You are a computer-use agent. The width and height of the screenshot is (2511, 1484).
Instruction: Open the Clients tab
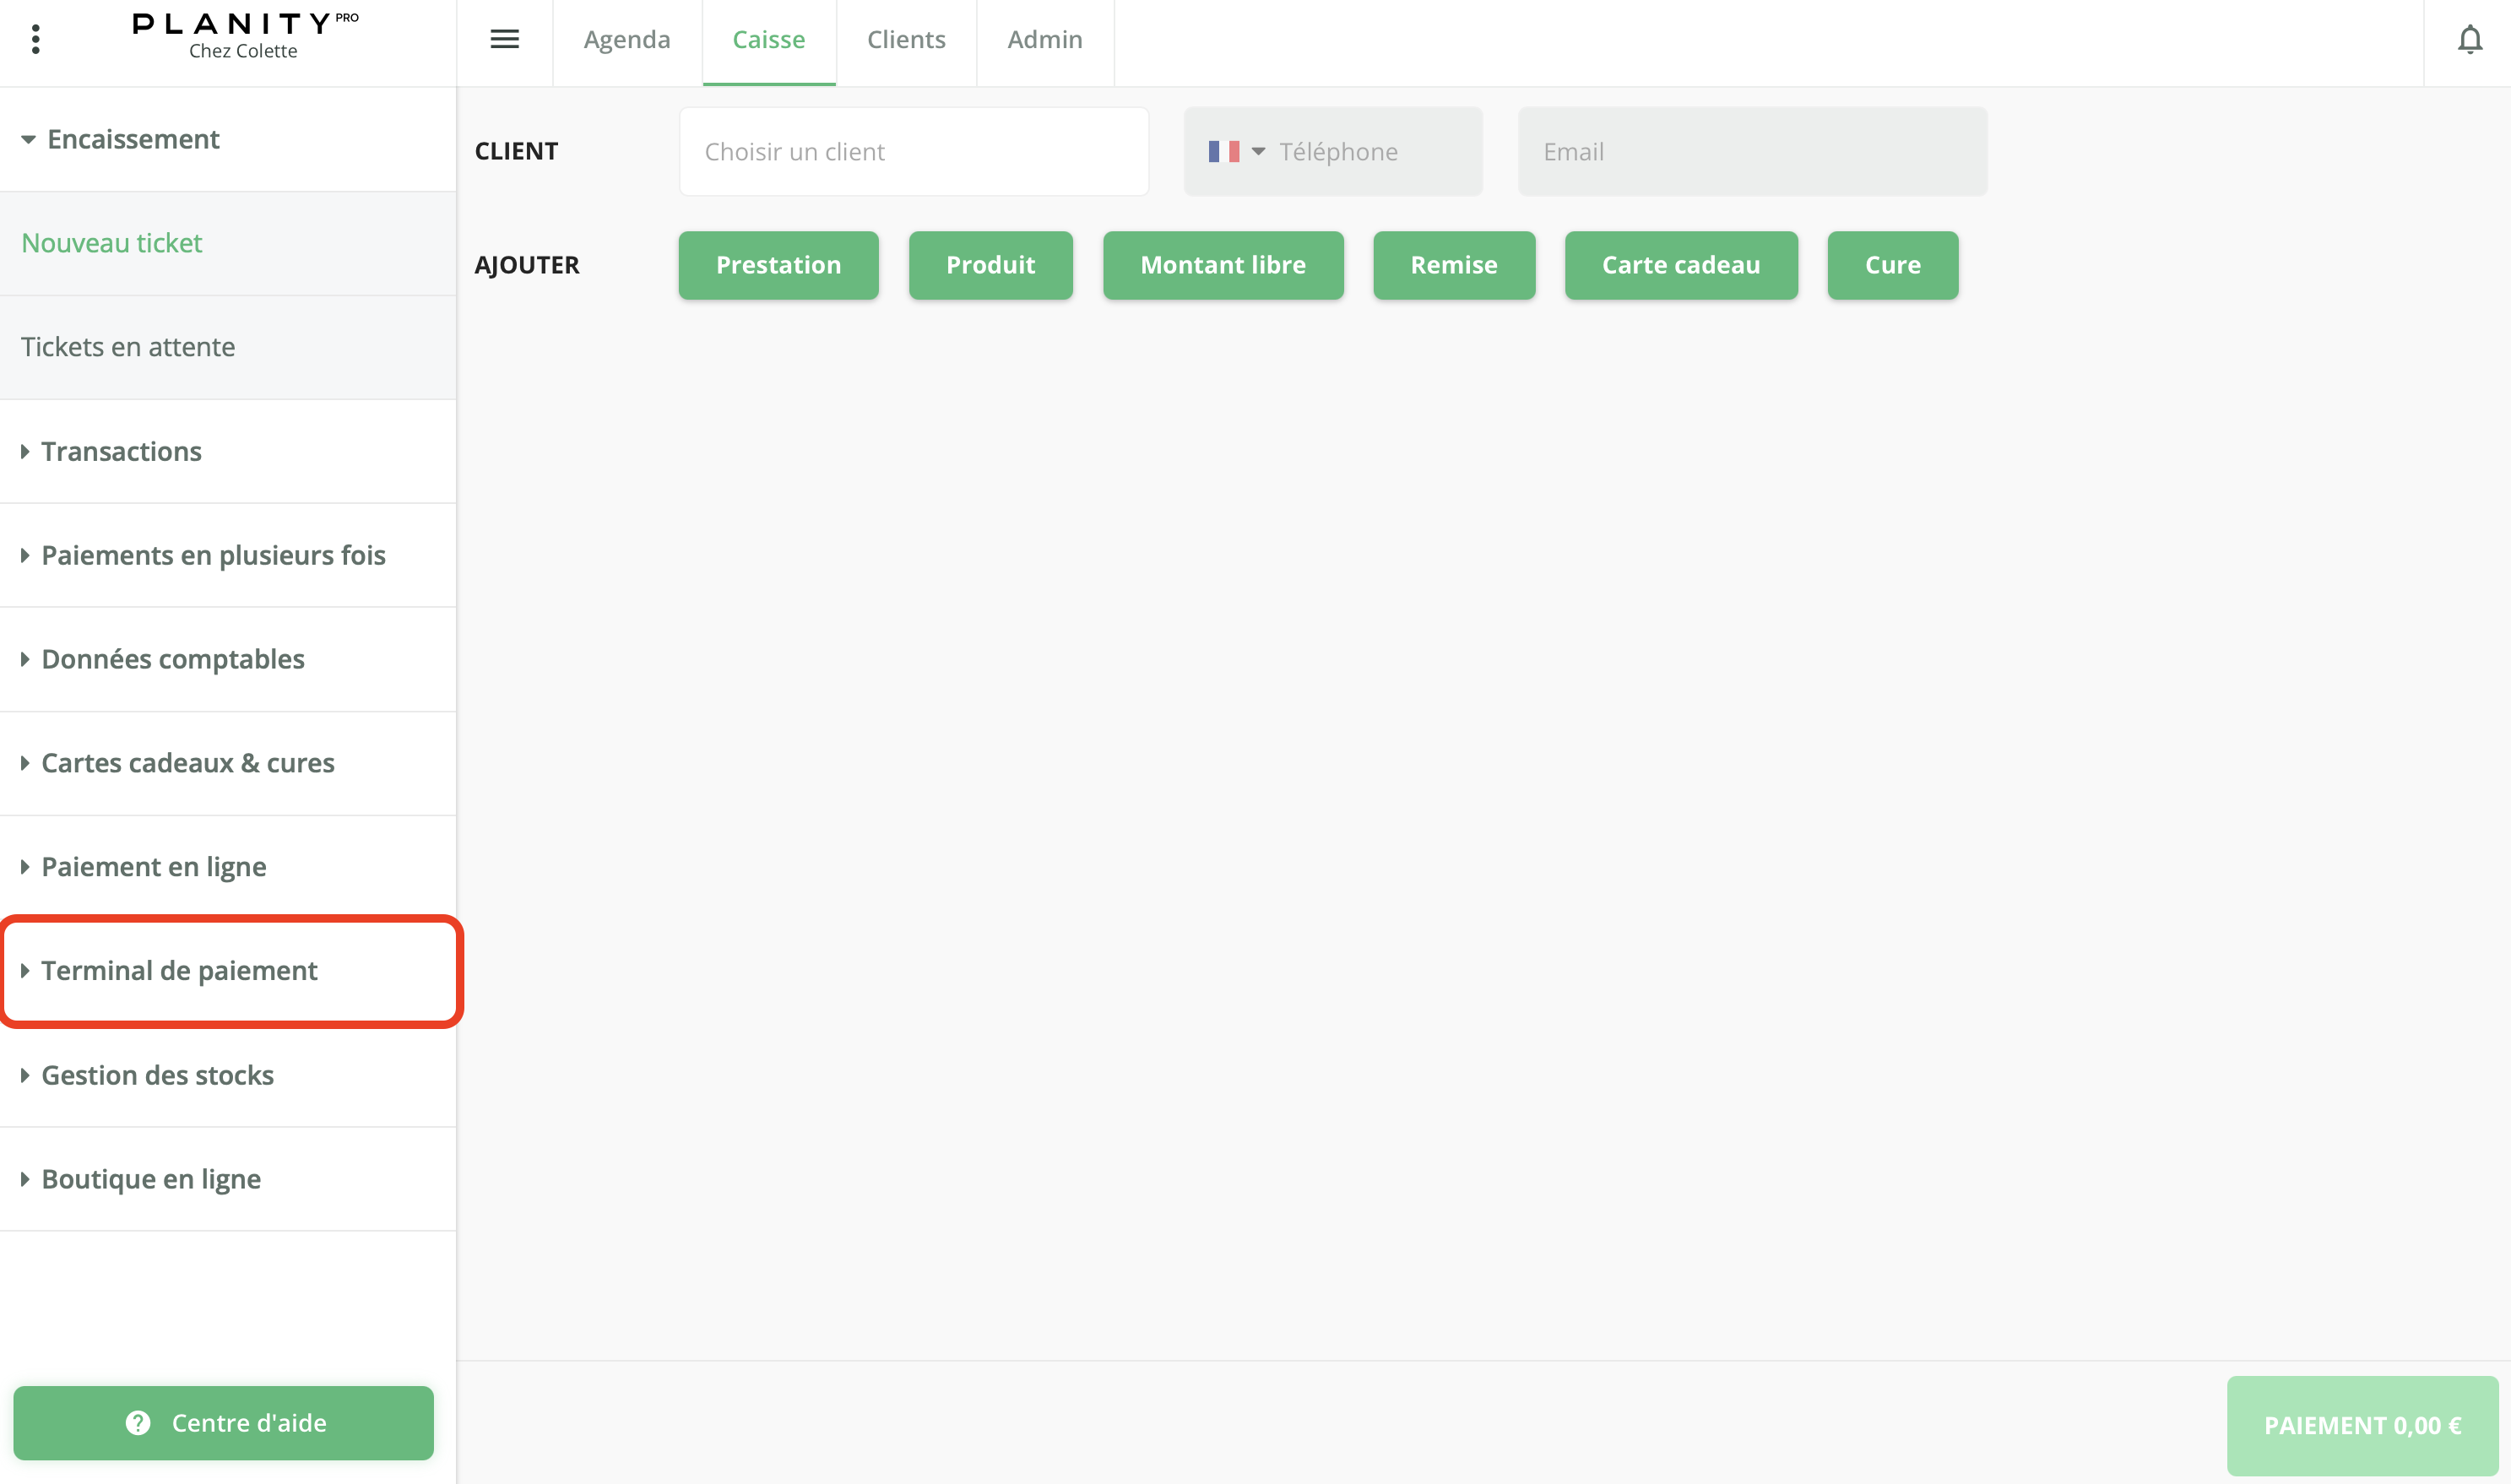[x=906, y=40]
